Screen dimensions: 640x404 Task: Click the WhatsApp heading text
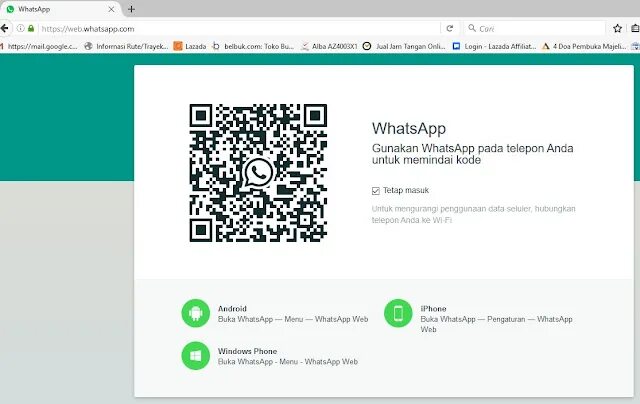[409, 129]
